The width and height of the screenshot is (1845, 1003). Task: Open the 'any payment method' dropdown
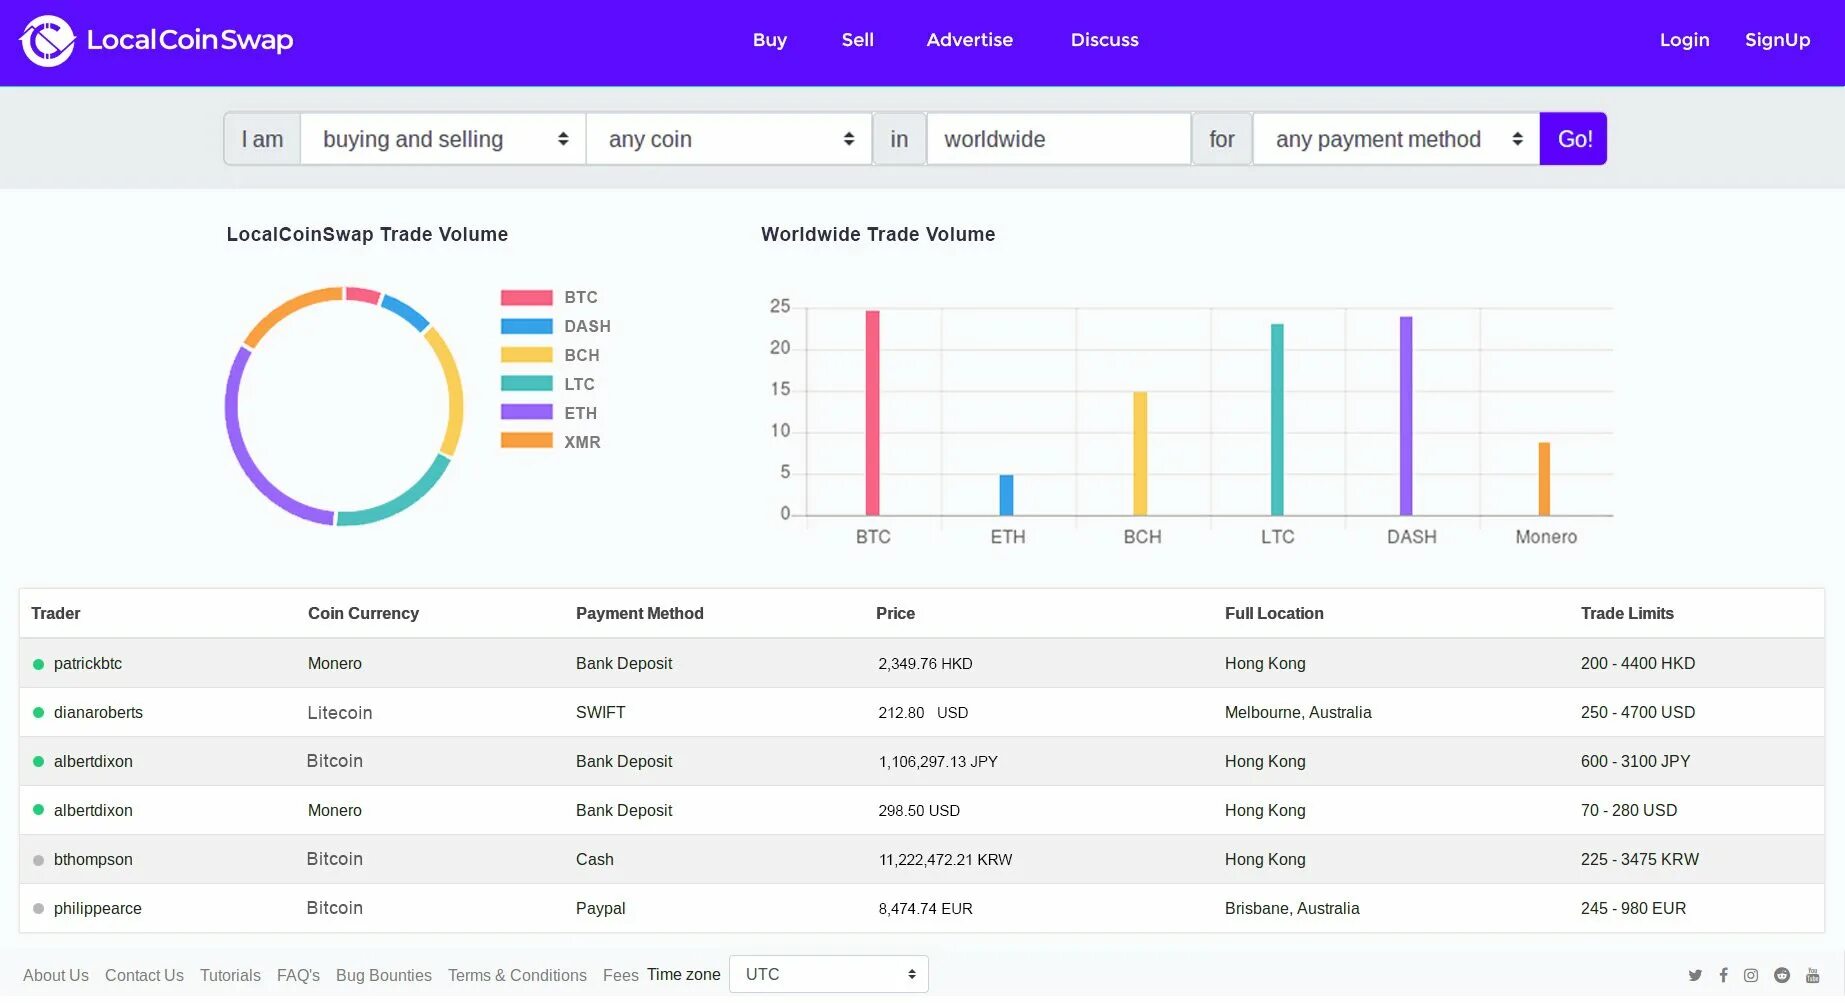coord(1396,139)
